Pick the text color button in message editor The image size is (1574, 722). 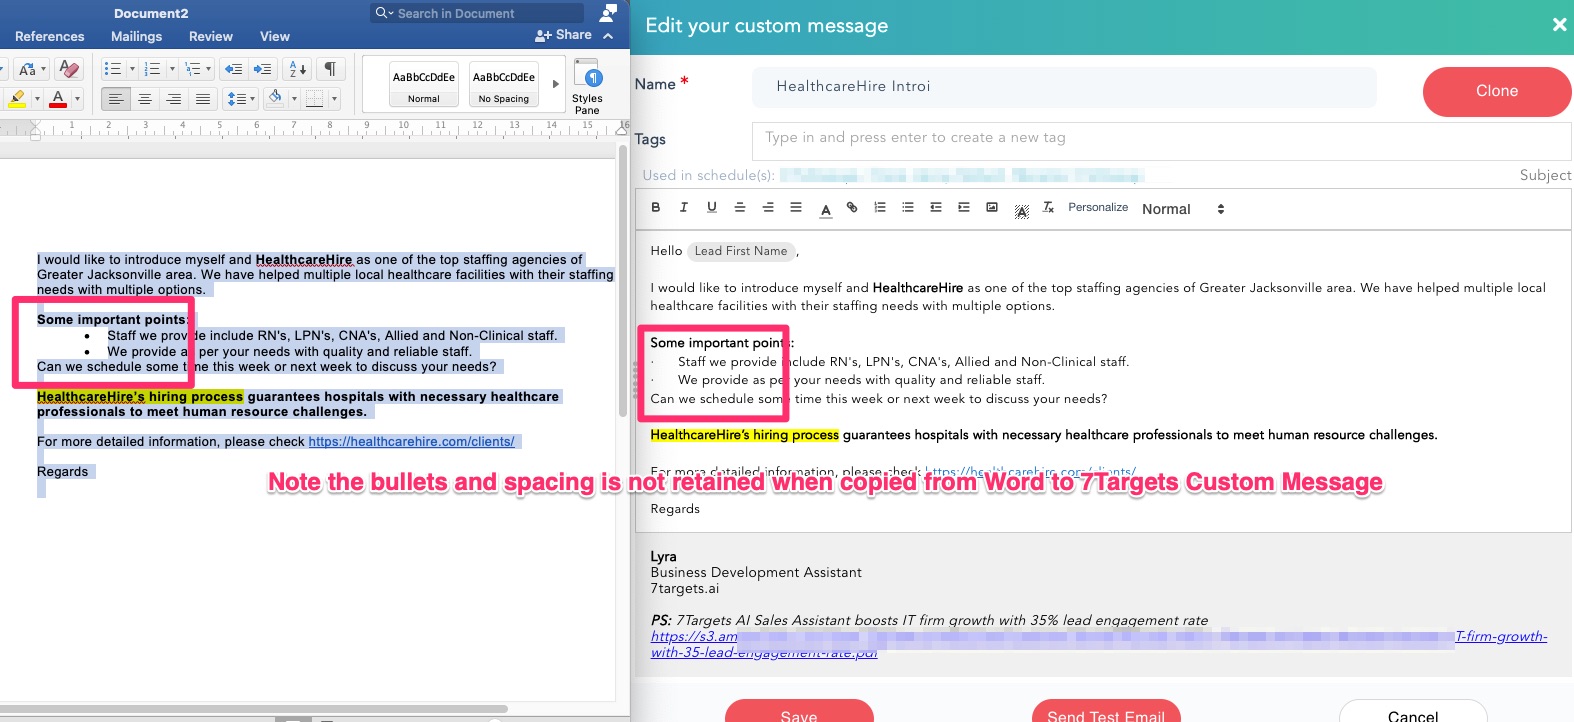[x=826, y=209]
